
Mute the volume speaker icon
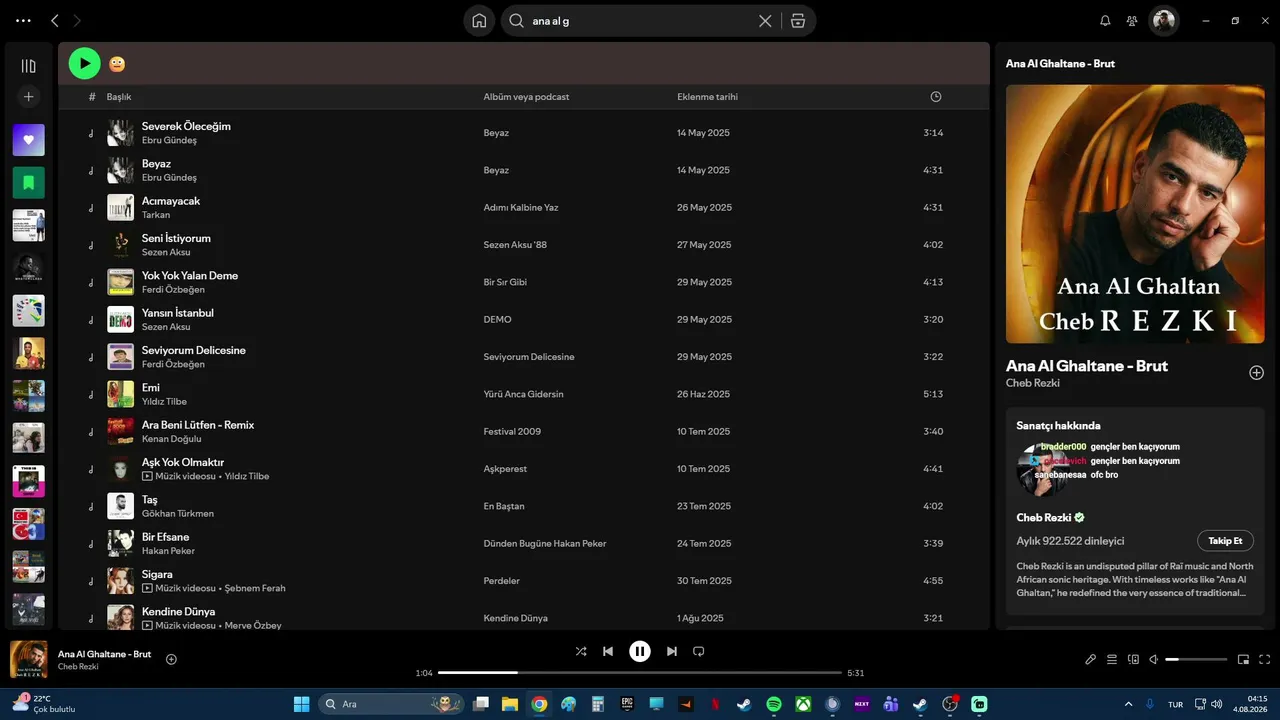coord(1153,659)
